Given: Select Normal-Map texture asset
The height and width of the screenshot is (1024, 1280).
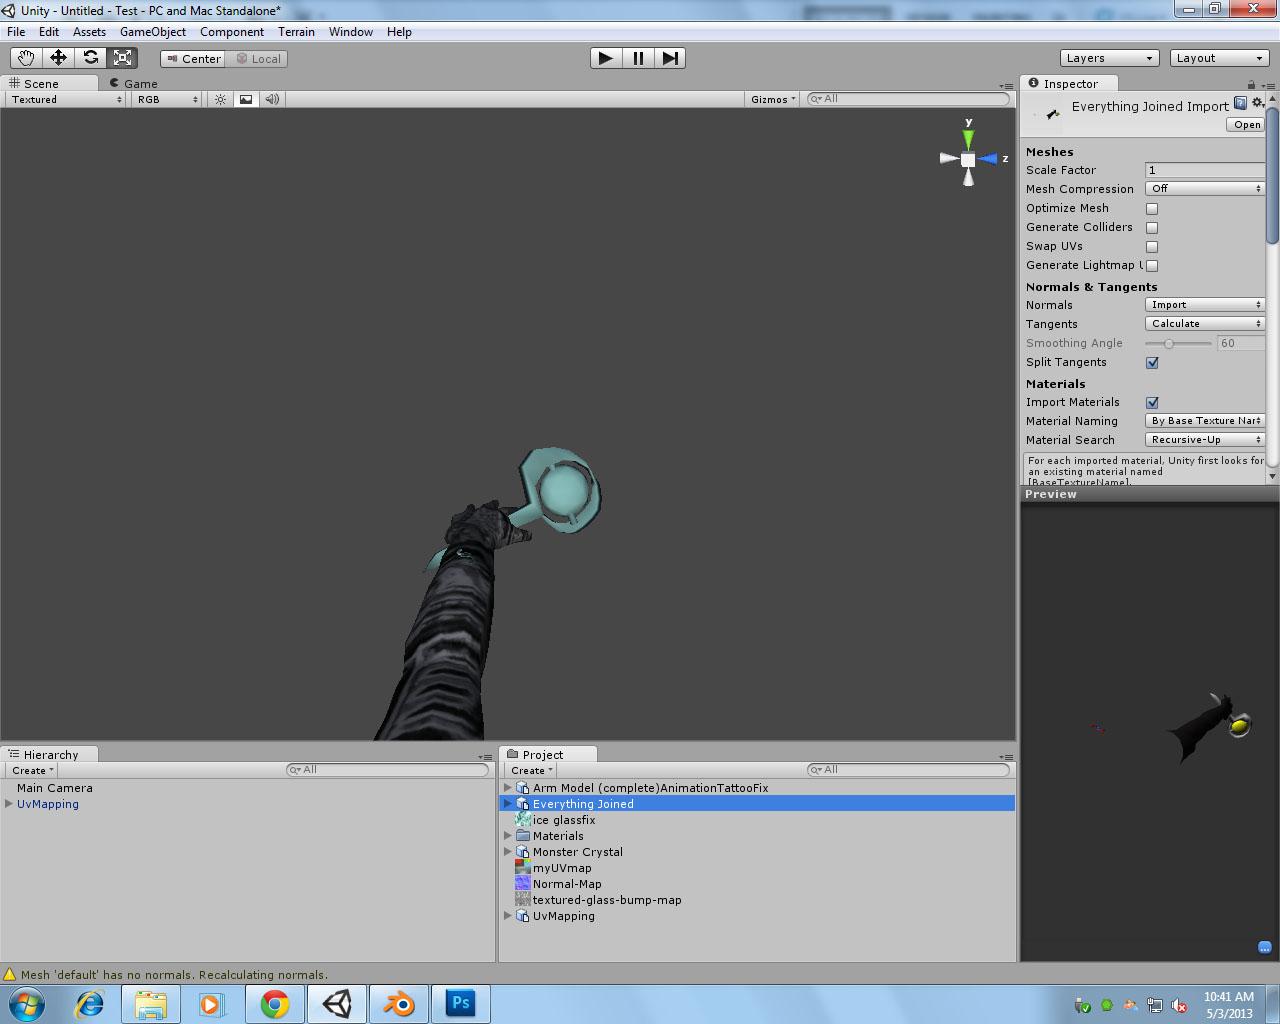Looking at the screenshot, I should [x=567, y=884].
